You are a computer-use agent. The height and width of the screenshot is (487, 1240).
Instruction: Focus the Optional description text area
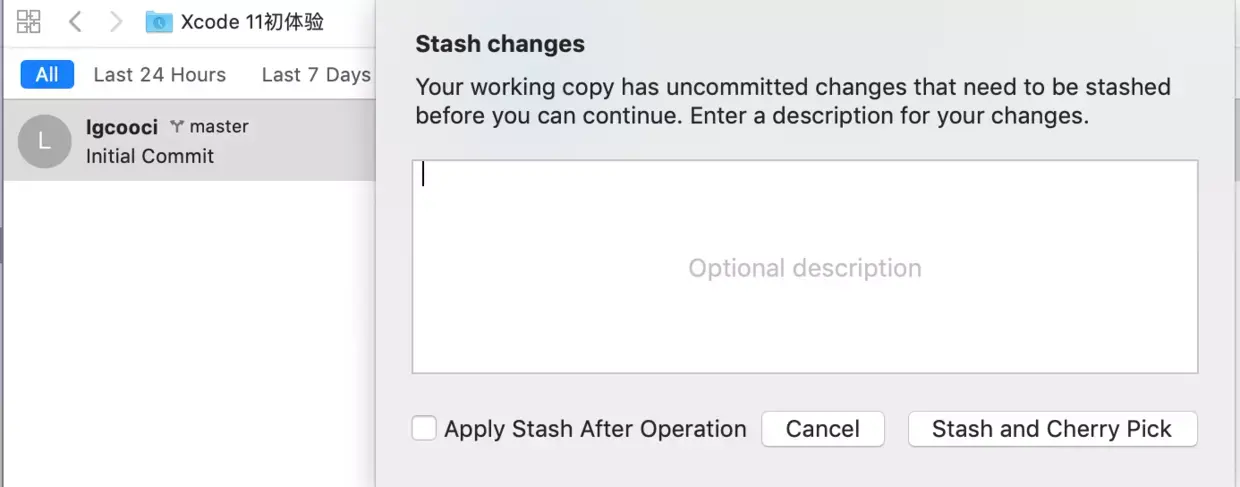click(804, 267)
